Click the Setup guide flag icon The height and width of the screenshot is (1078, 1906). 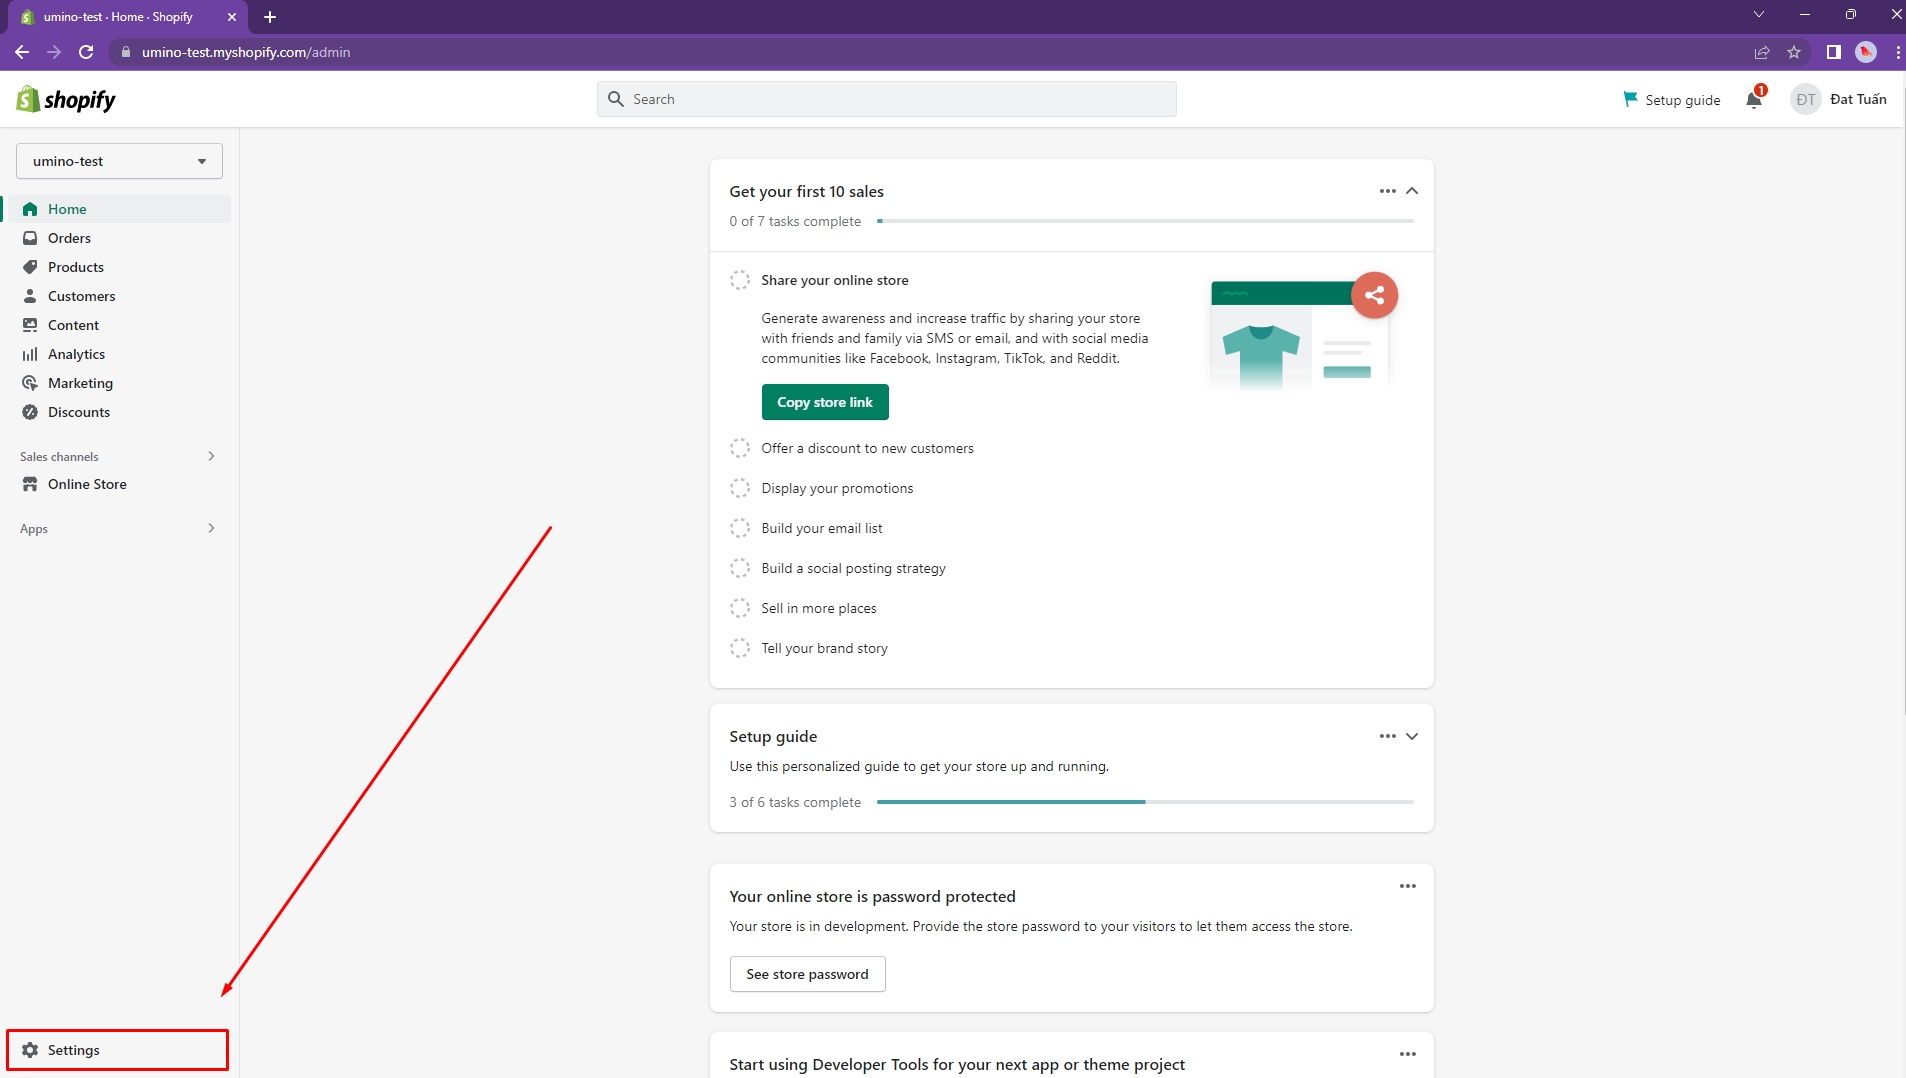1630,99
